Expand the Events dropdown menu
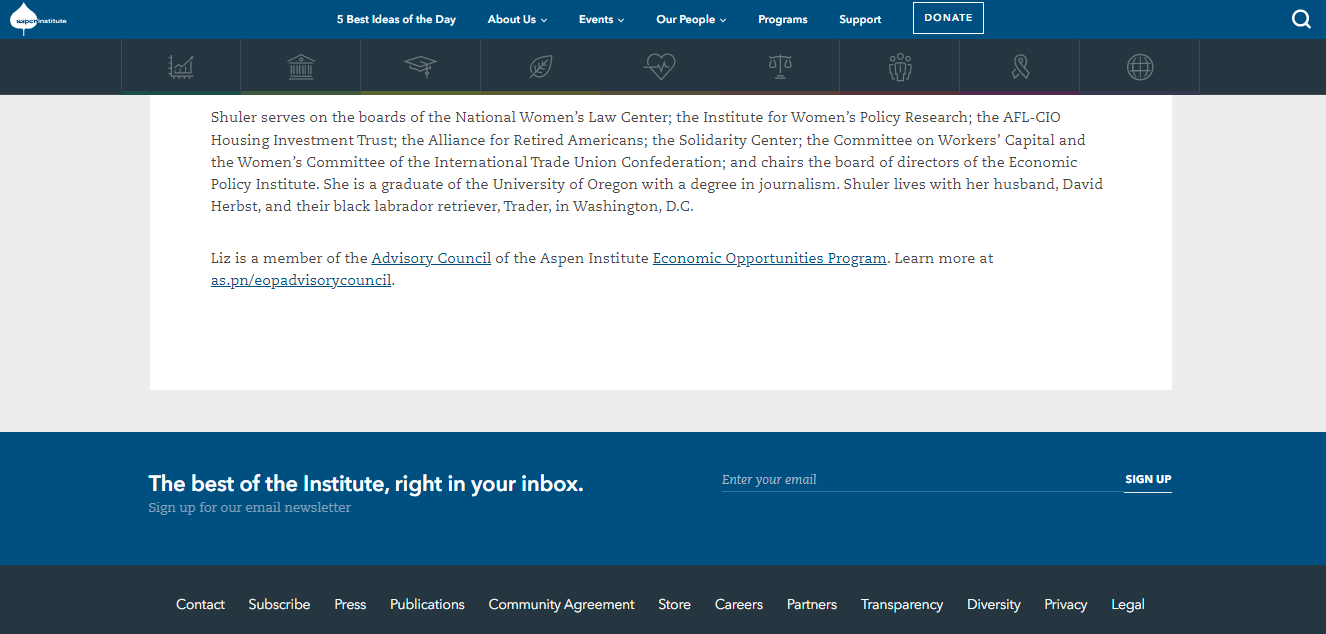Viewport: 1326px width, 634px height. 601,19
